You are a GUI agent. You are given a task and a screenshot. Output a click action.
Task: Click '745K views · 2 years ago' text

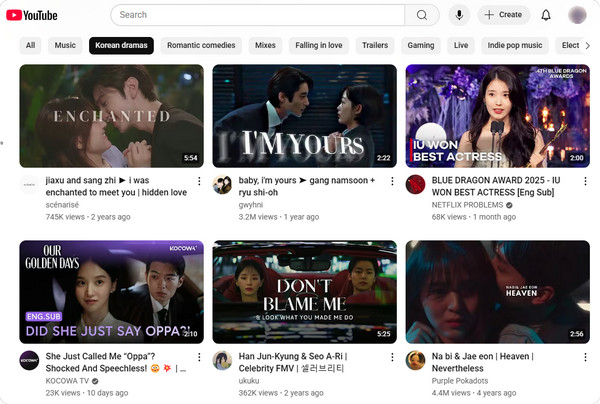[x=88, y=217]
